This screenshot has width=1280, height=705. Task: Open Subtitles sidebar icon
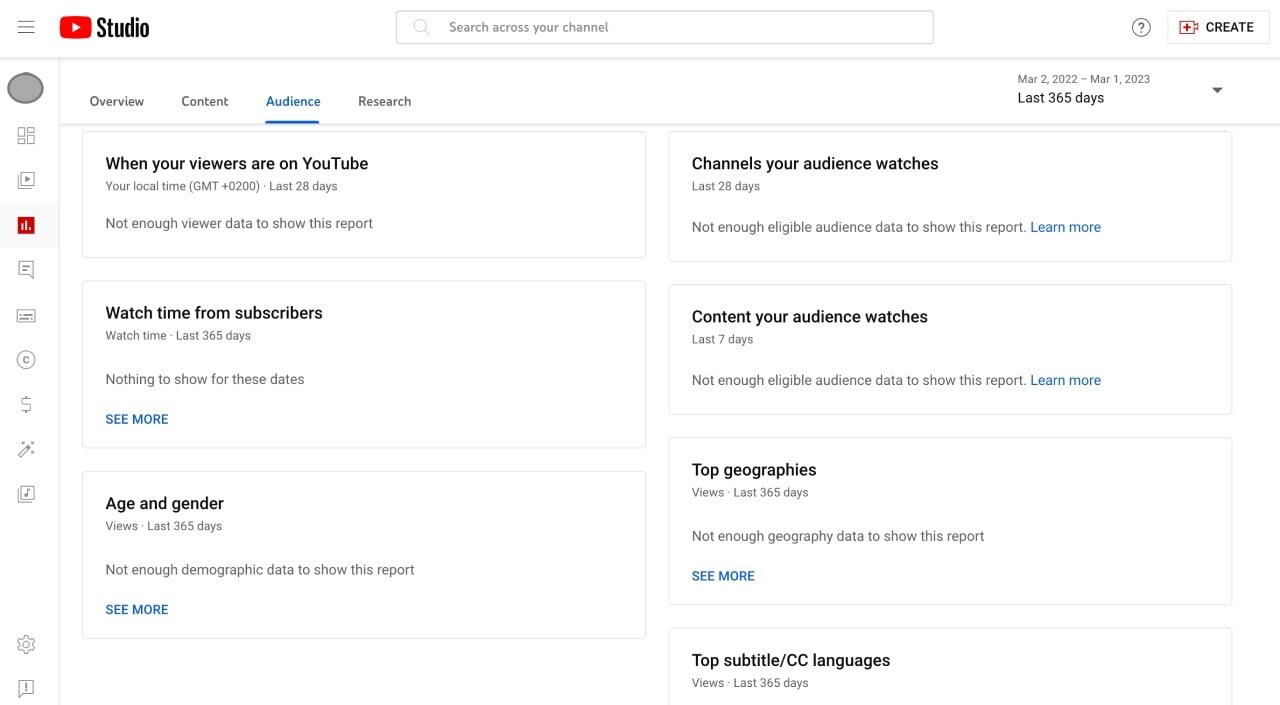(x=26, y=315)
